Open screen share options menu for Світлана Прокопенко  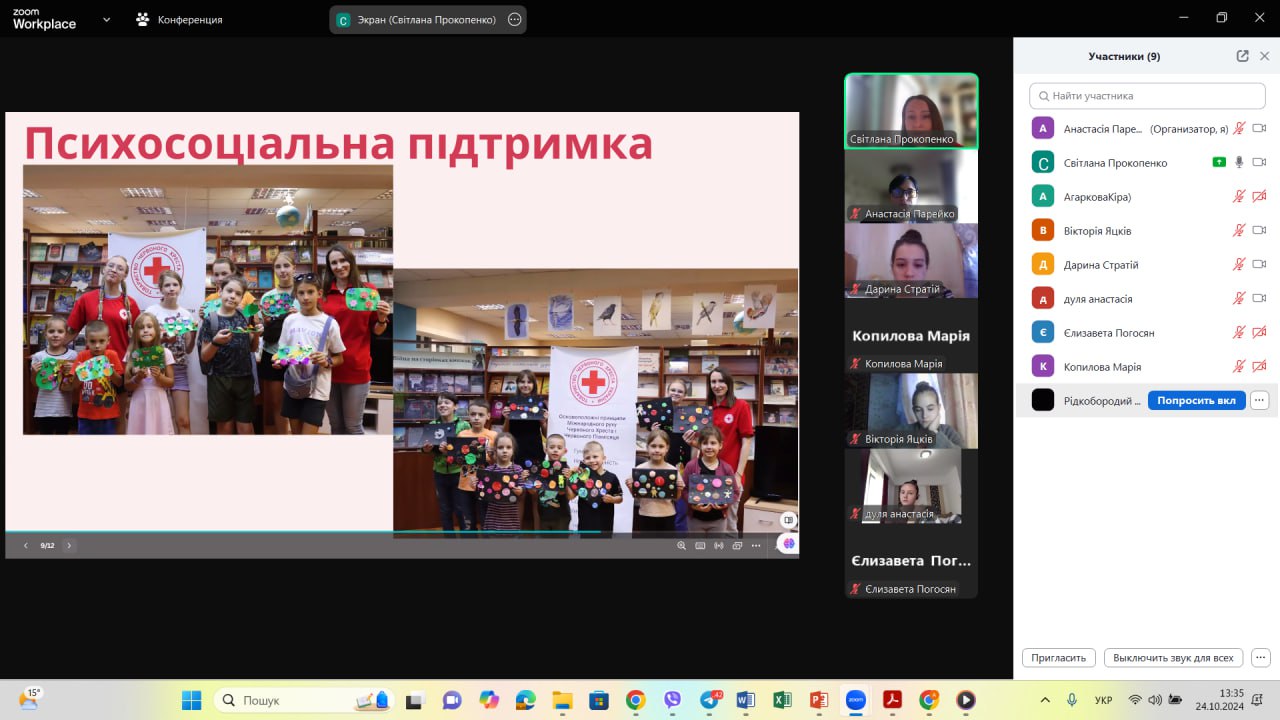pos(515,19)
